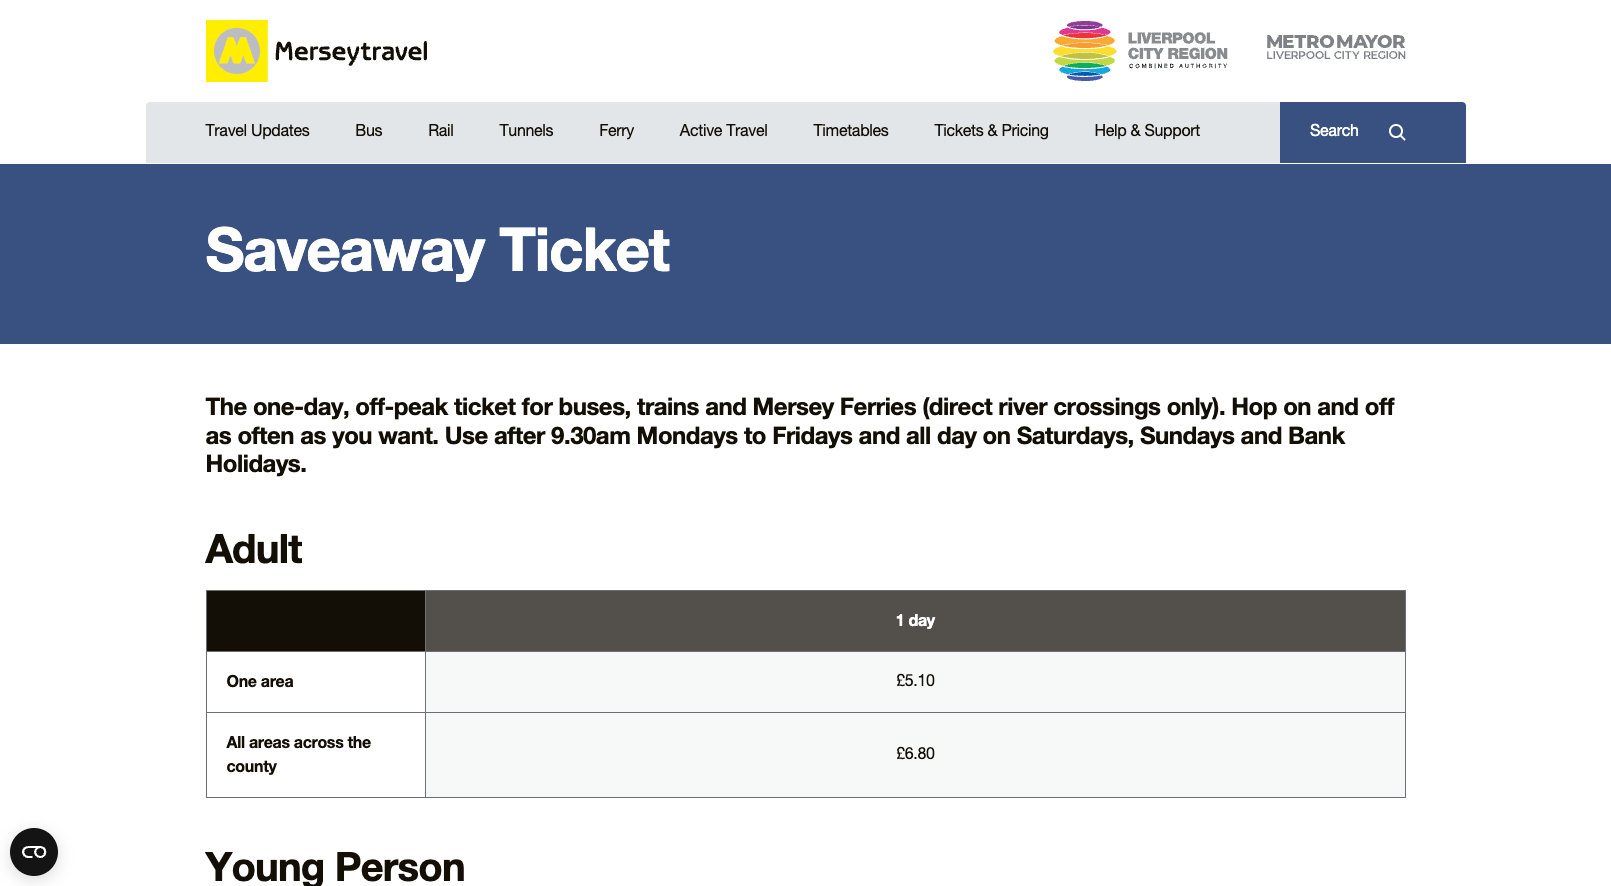The height and width of the screenshot is (886, 1611).
Task: Select Bus in the navigation bar
Action: click(x=368, y=131)
